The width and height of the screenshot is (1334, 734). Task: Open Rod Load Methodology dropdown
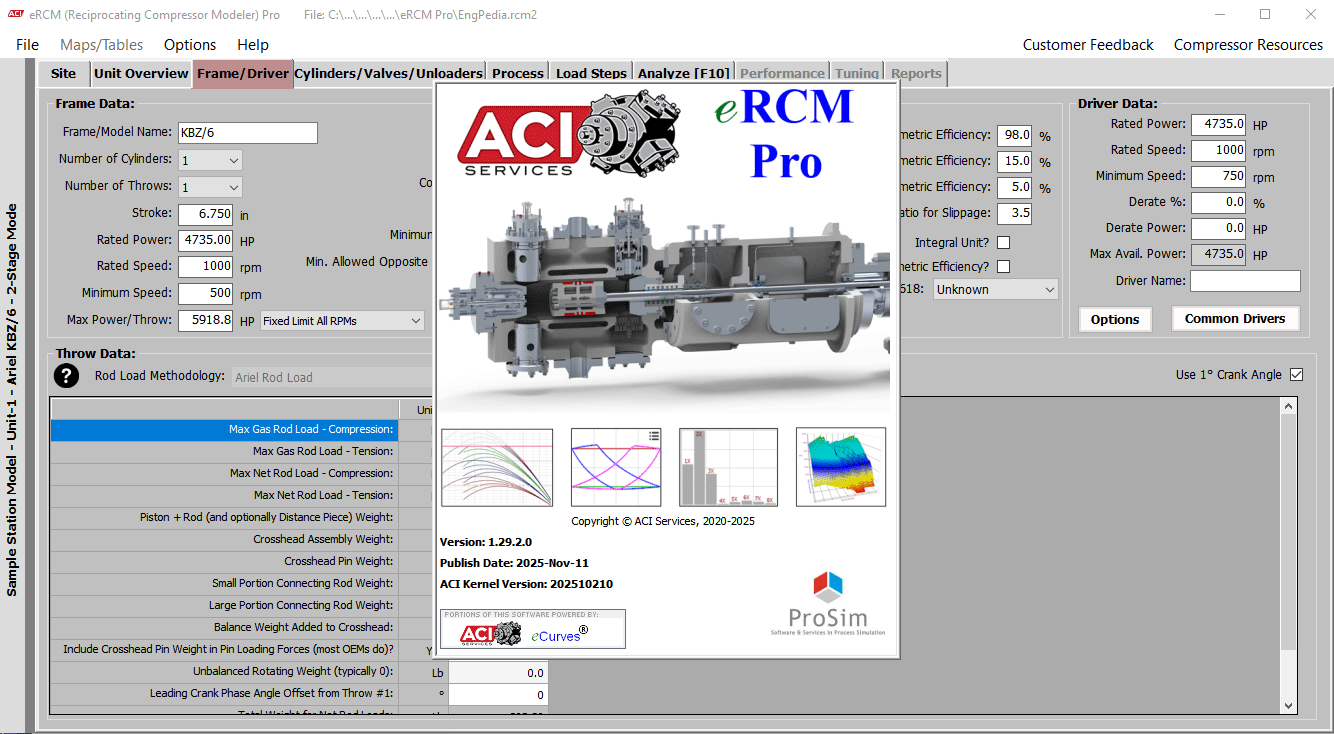pyautogui.click(x=333, y=377)
